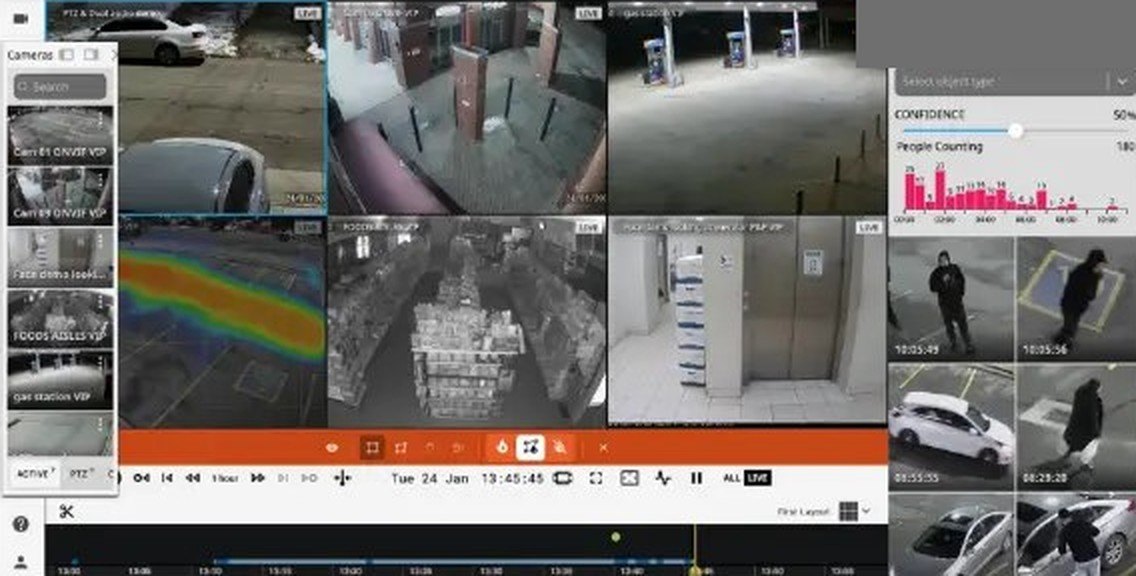Image resolution: width=1136 pixels, height=576 pixels.
Task: Enter fullscreen mode
Action: 596,478
